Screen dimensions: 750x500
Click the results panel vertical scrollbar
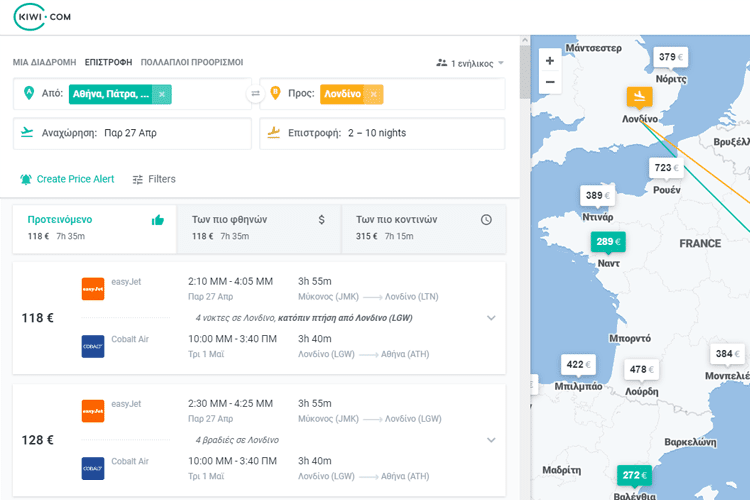pos(525,72)
